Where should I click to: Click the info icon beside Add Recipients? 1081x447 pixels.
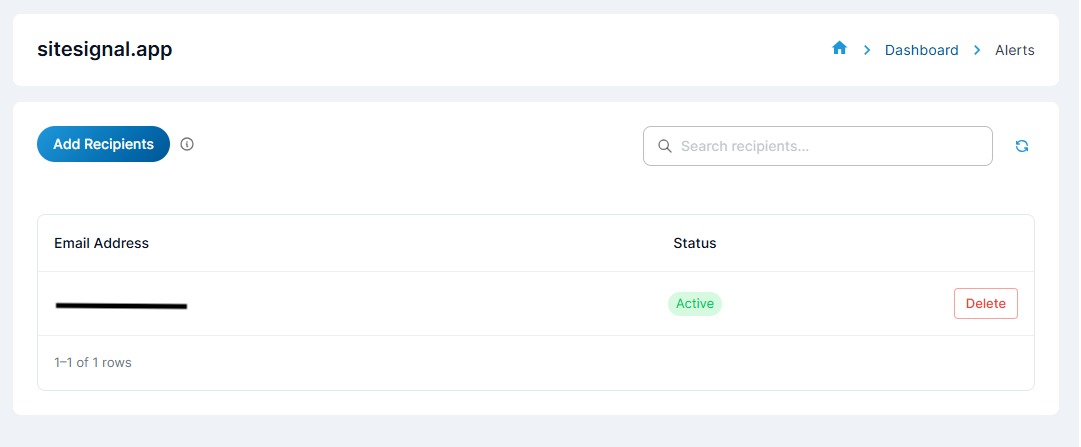[x=187, y=144]
